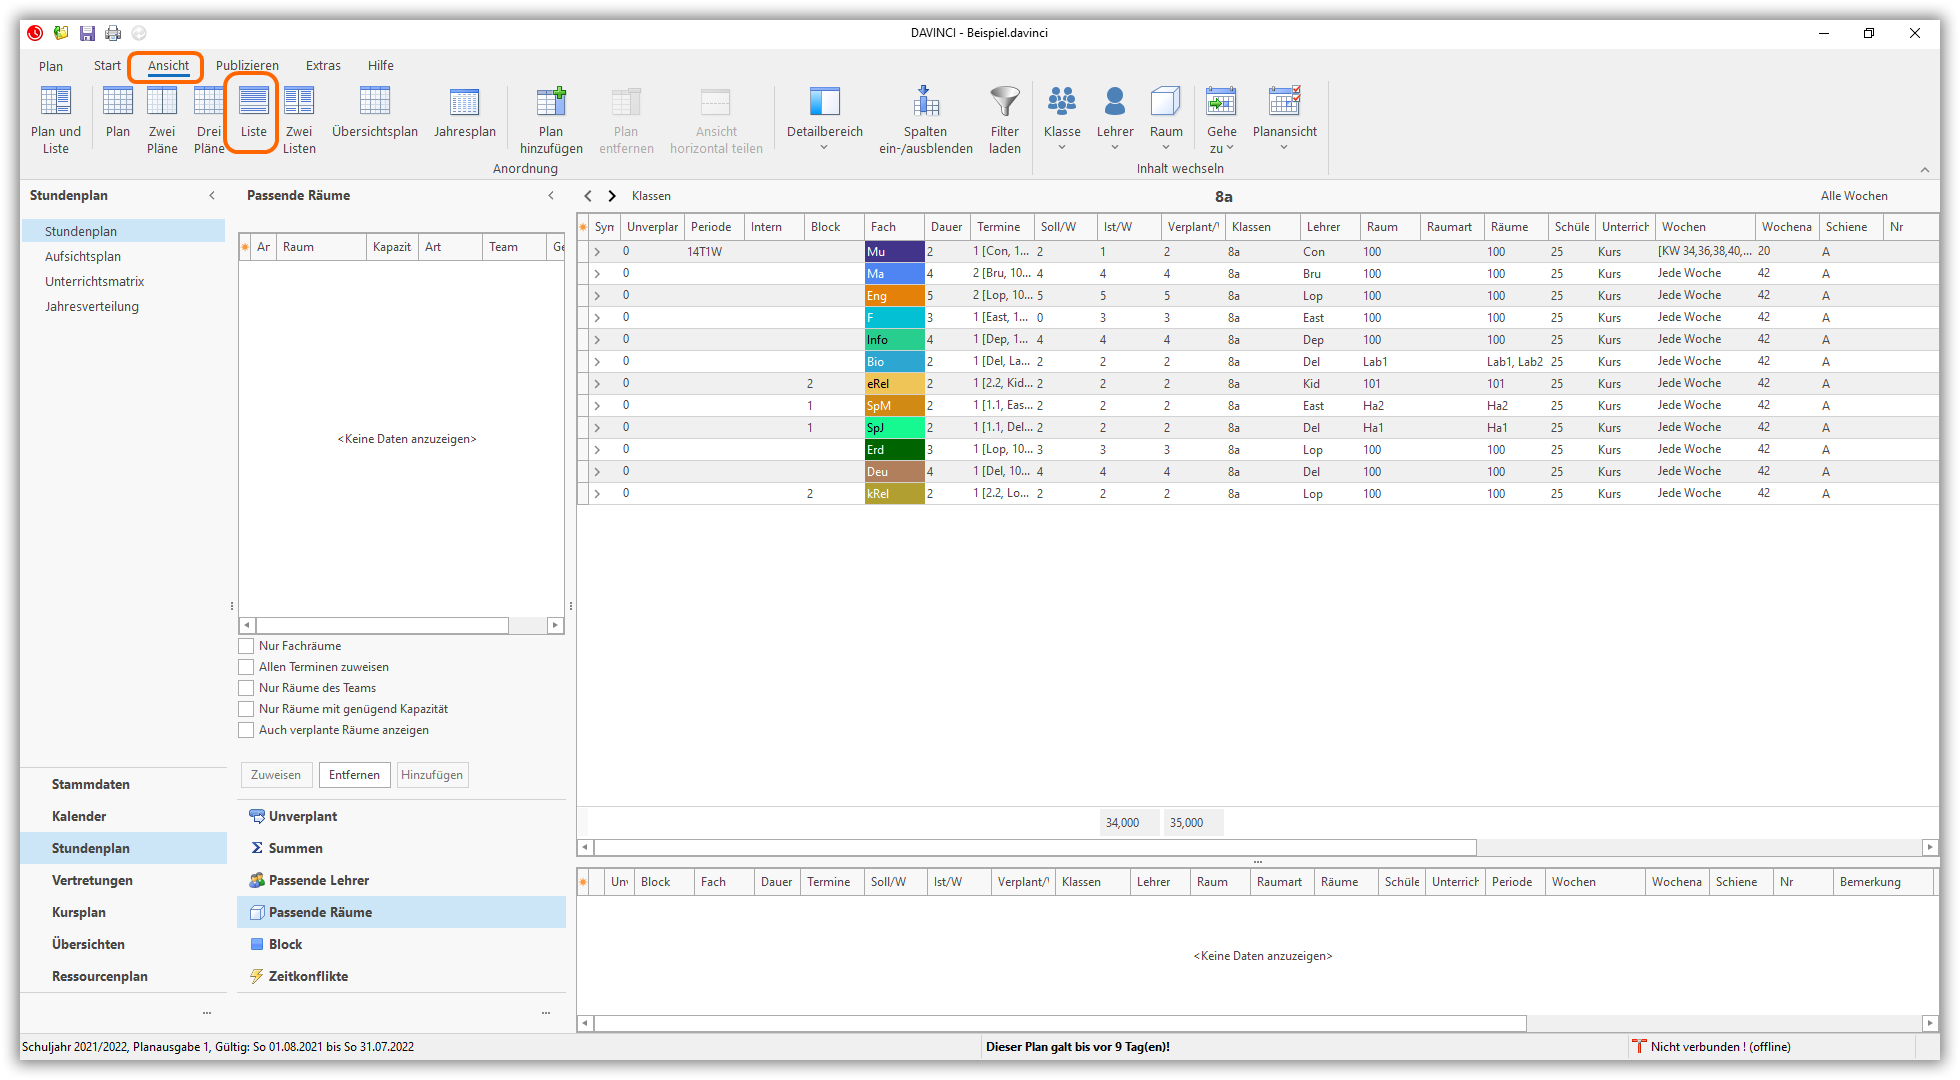Click the save disk icon in title bar

[88, 33]
